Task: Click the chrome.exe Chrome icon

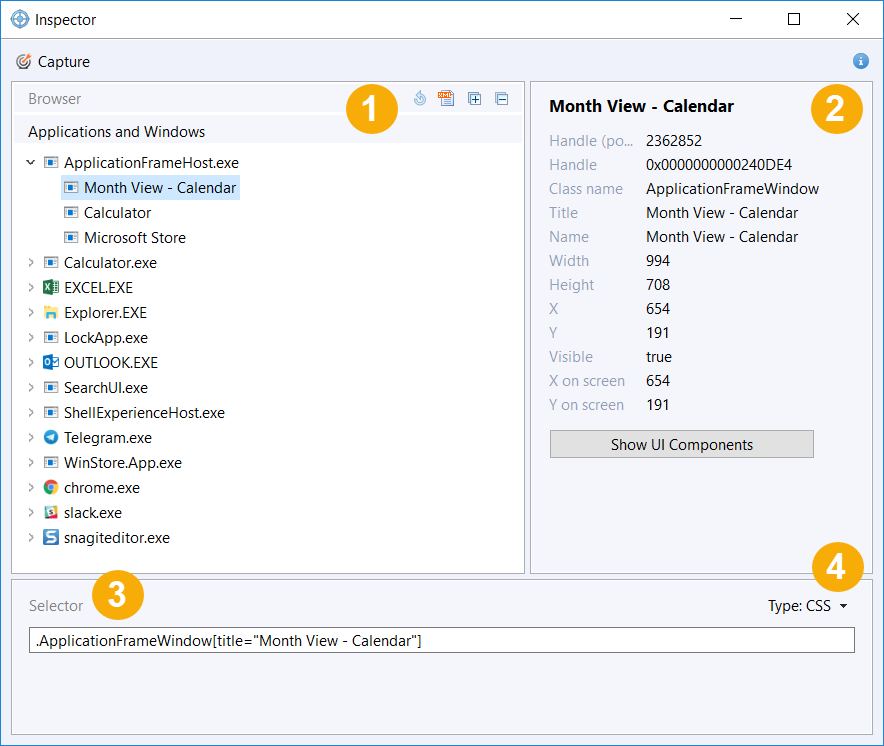Action: (51, 487)
